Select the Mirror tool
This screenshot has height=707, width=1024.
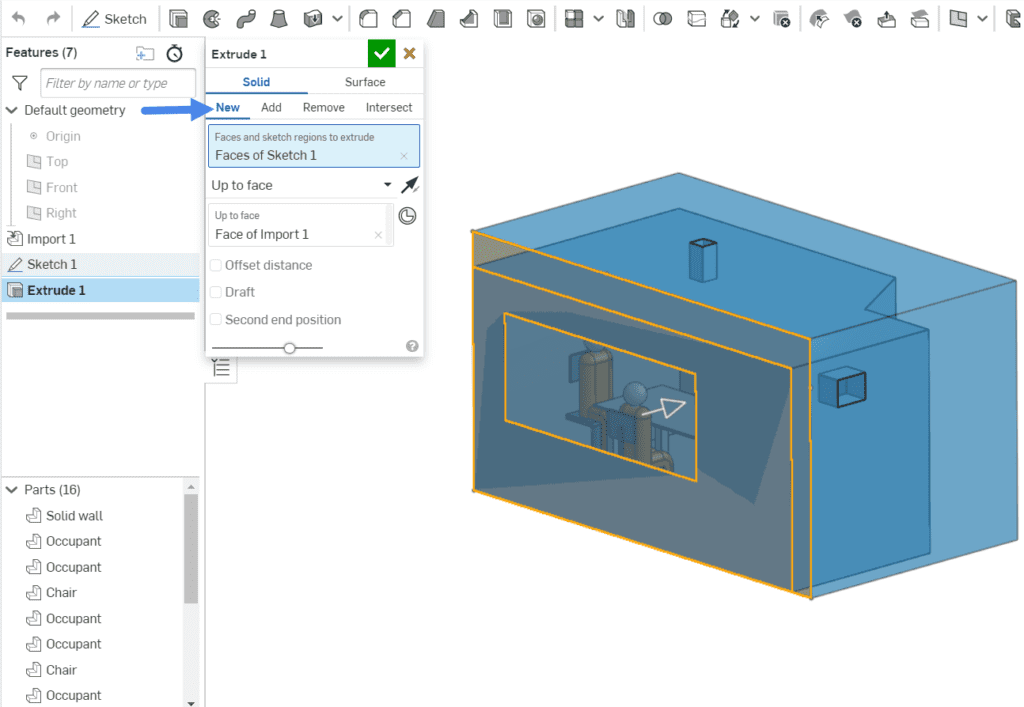[626, 18]
